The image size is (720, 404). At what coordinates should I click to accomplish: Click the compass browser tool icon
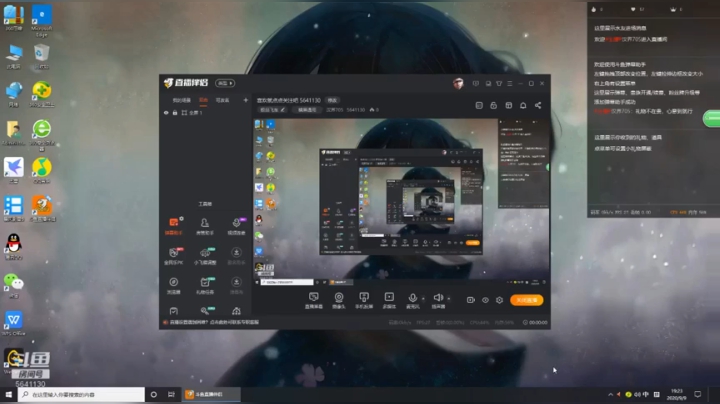tap(174, 286)
